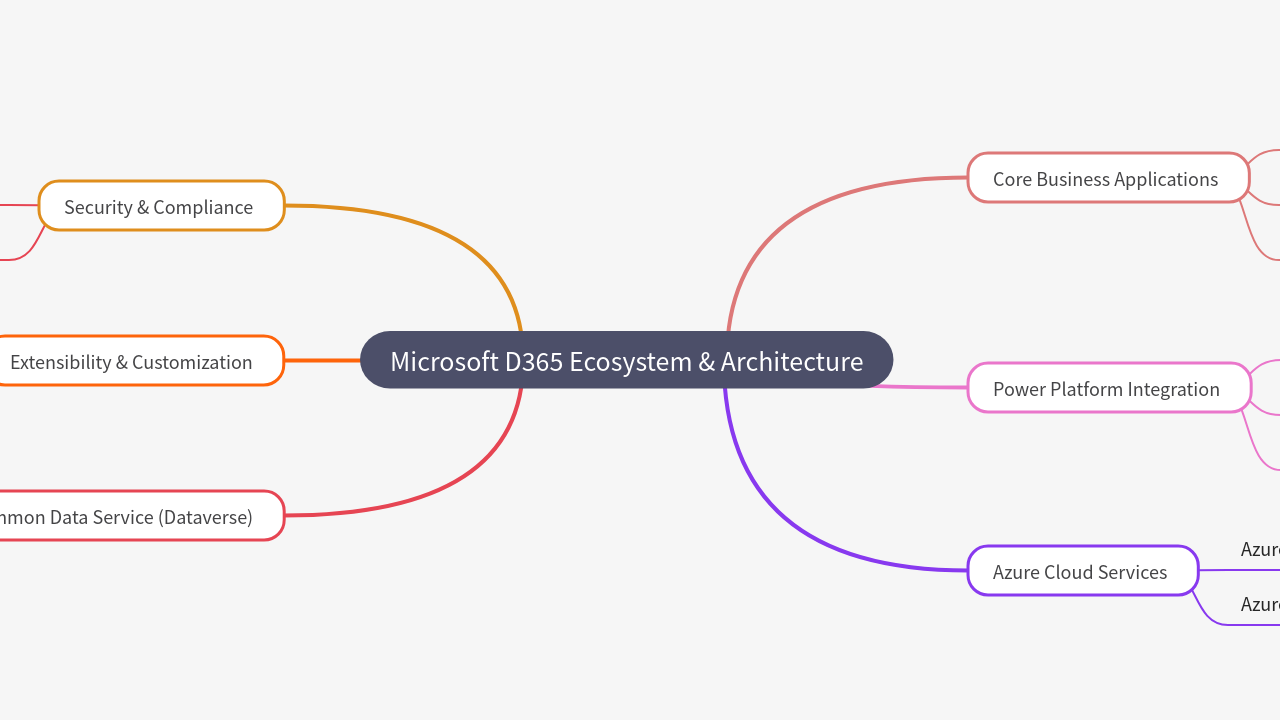Screen dimensions: 1280x720
Task: Click the upper Azure child label of Azure Cloud Services
Action: click(1259, 549)
